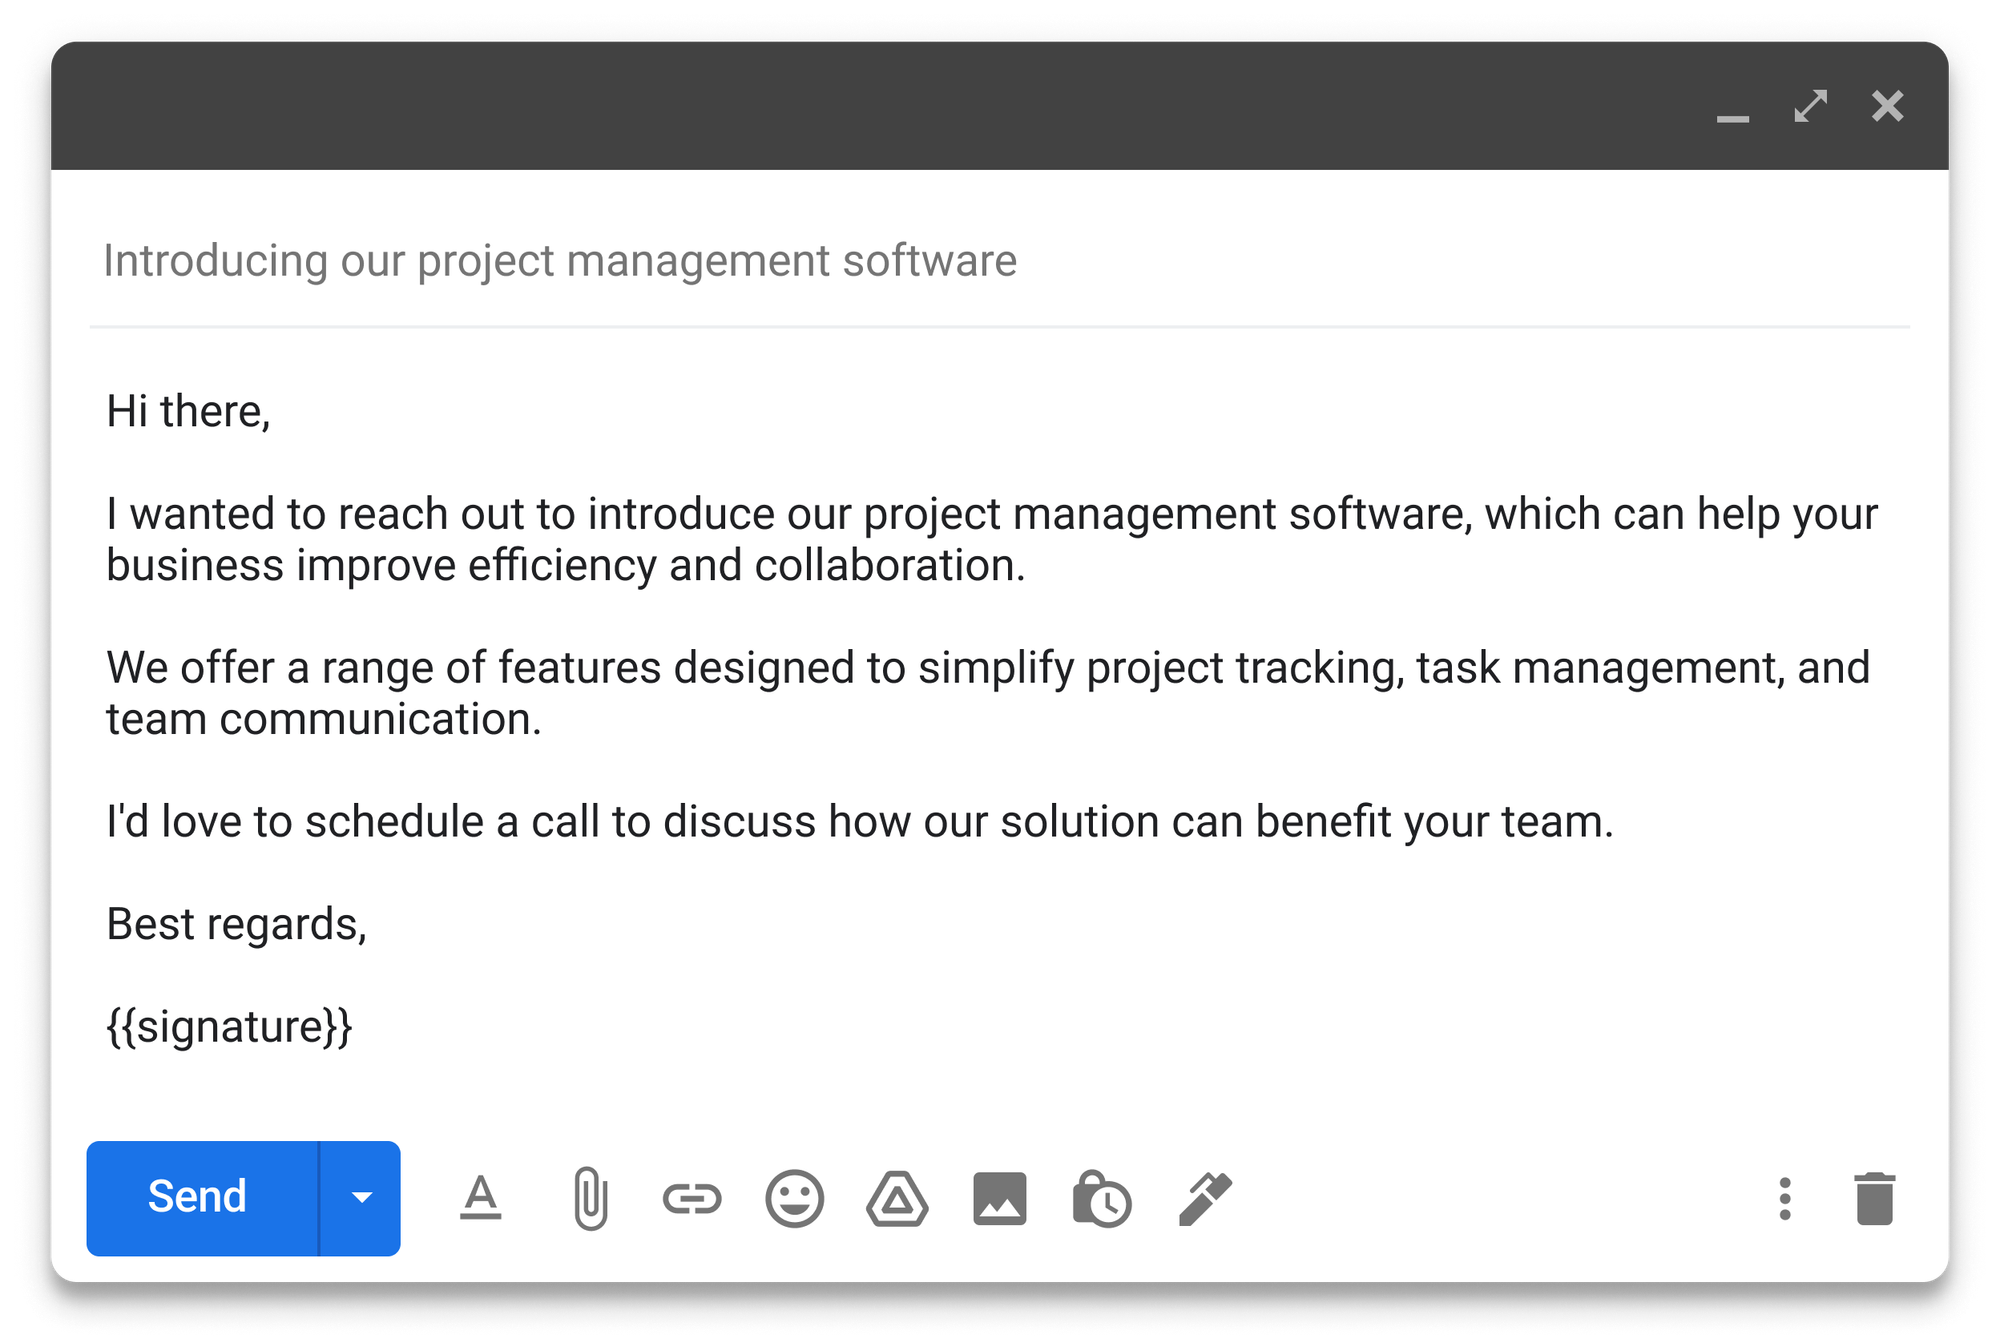Open text formatting options
Image resolution: width=2000 pixels, height=1343 pixels.
pos(481,1197)
